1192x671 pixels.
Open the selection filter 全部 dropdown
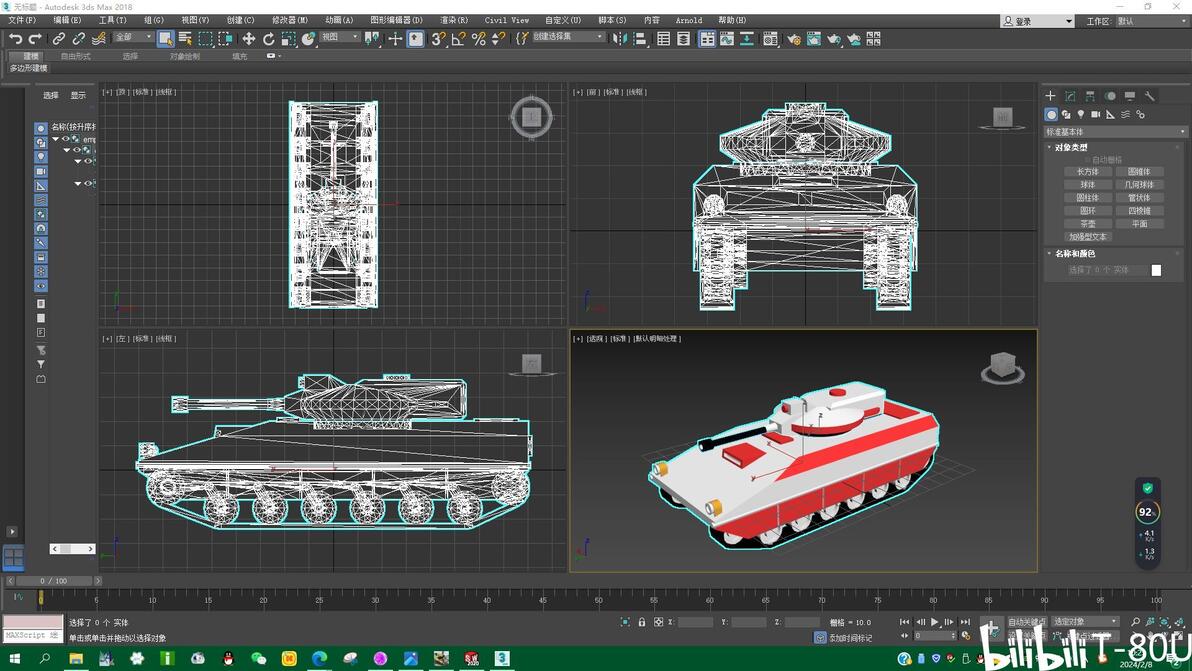pos(133,36)
